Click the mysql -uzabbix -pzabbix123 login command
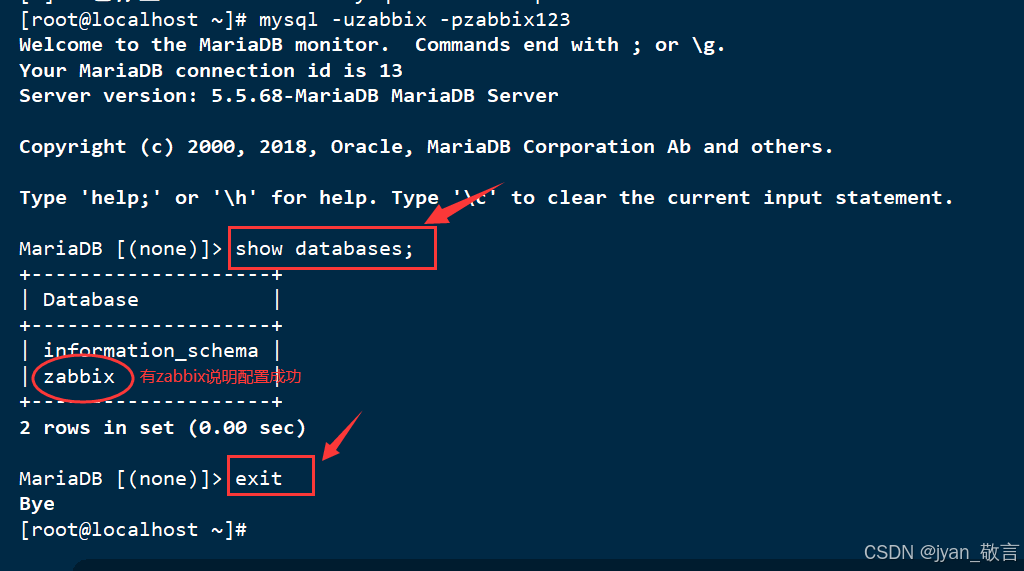 coord(415,20)
